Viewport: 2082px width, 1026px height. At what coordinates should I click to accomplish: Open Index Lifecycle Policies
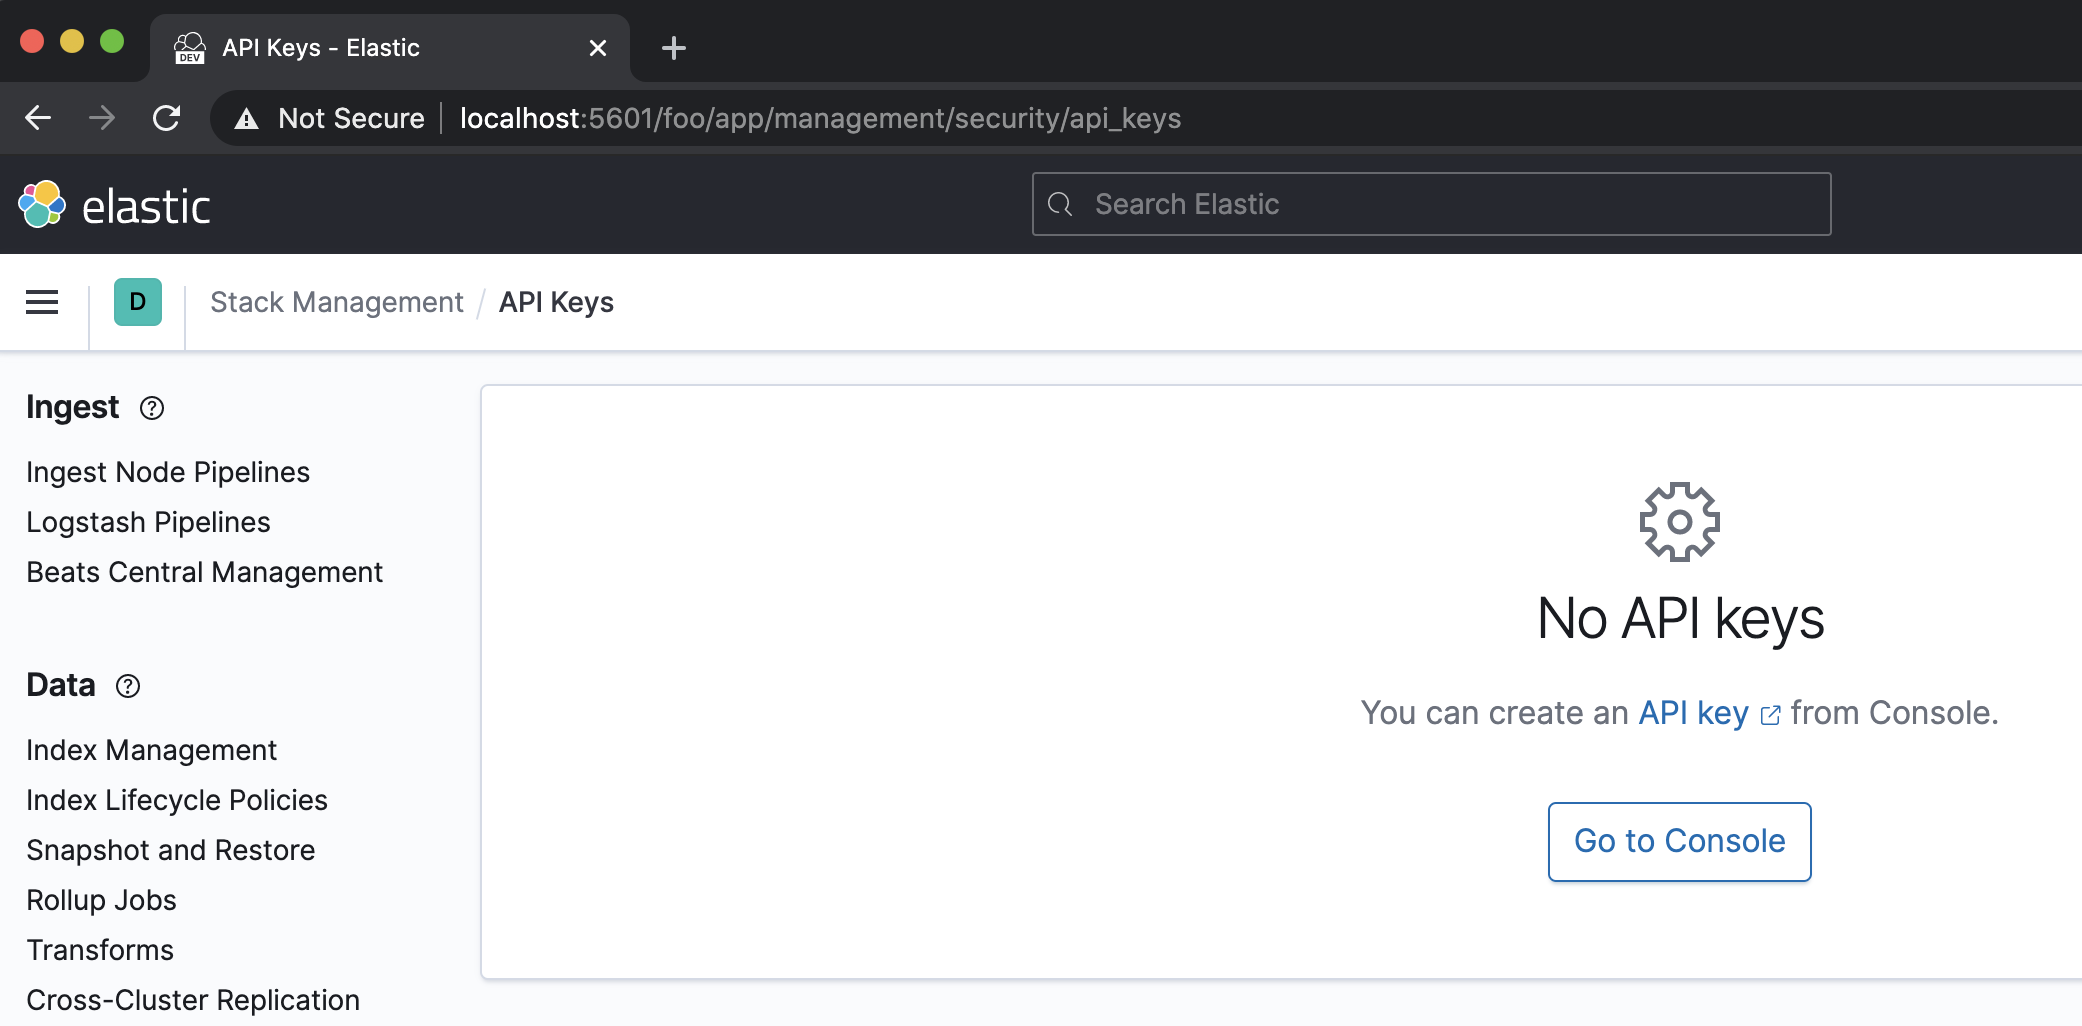click(x=177, y=800)
